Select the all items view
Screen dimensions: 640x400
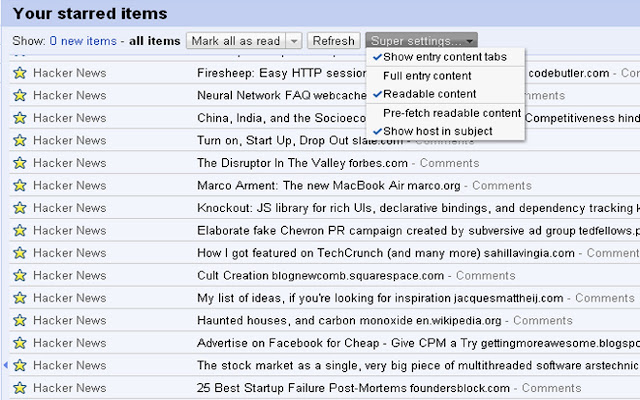click(155, 41)
